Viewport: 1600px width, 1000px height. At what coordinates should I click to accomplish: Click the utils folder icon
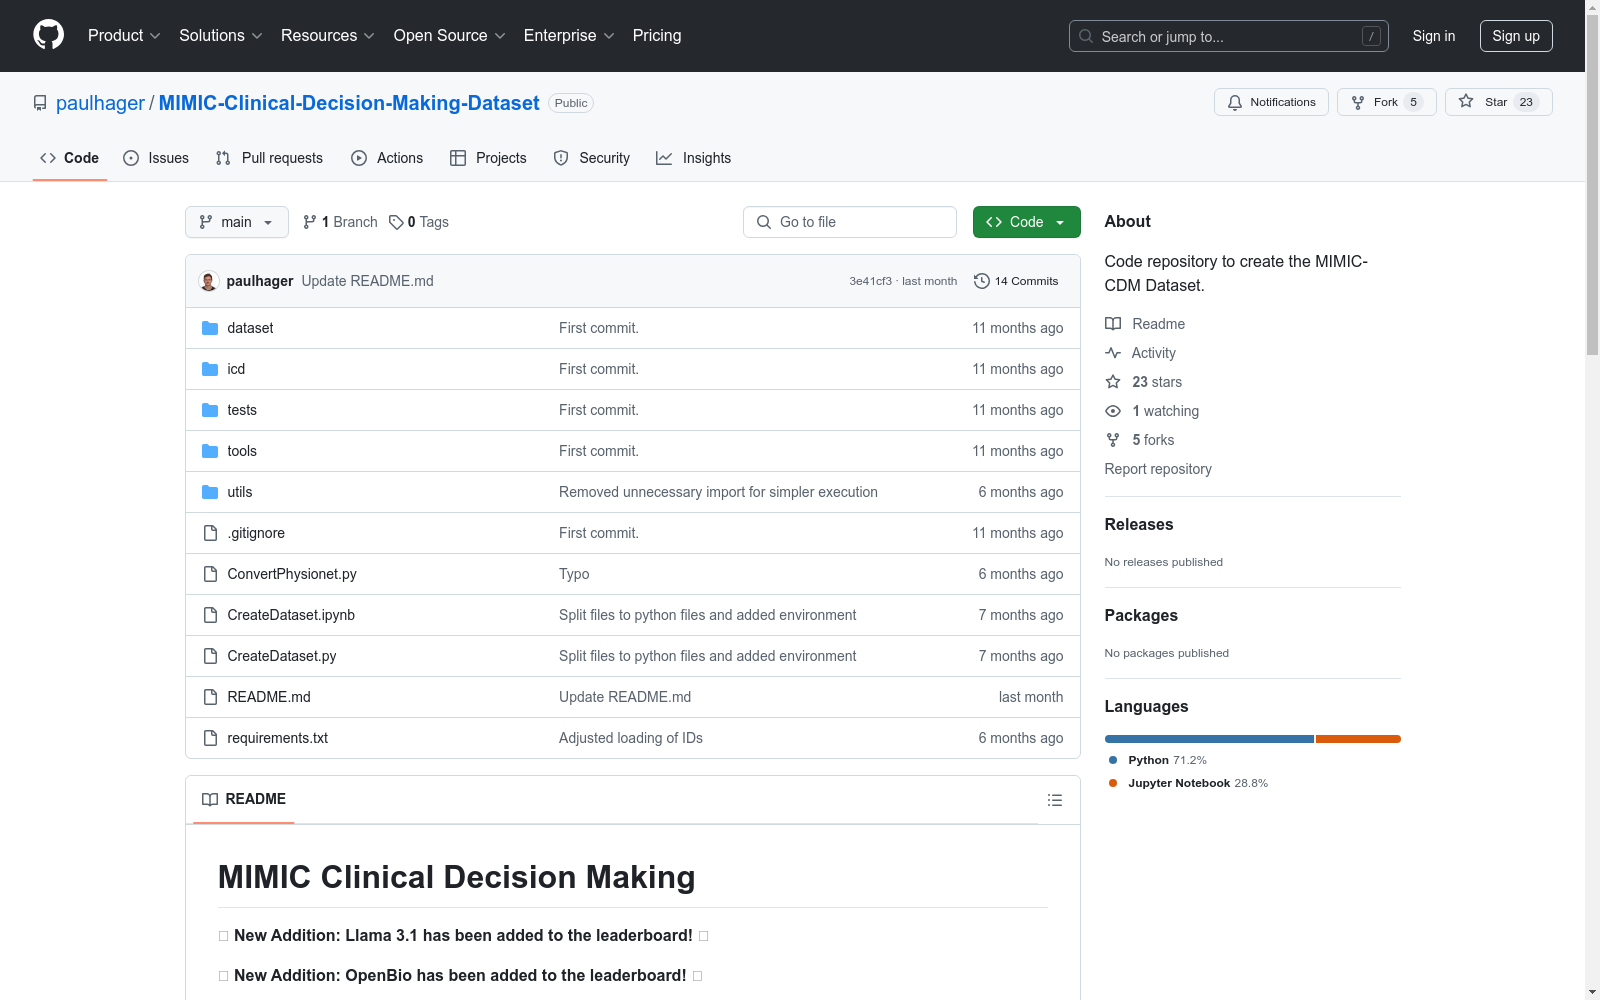[x=210, y=492]
